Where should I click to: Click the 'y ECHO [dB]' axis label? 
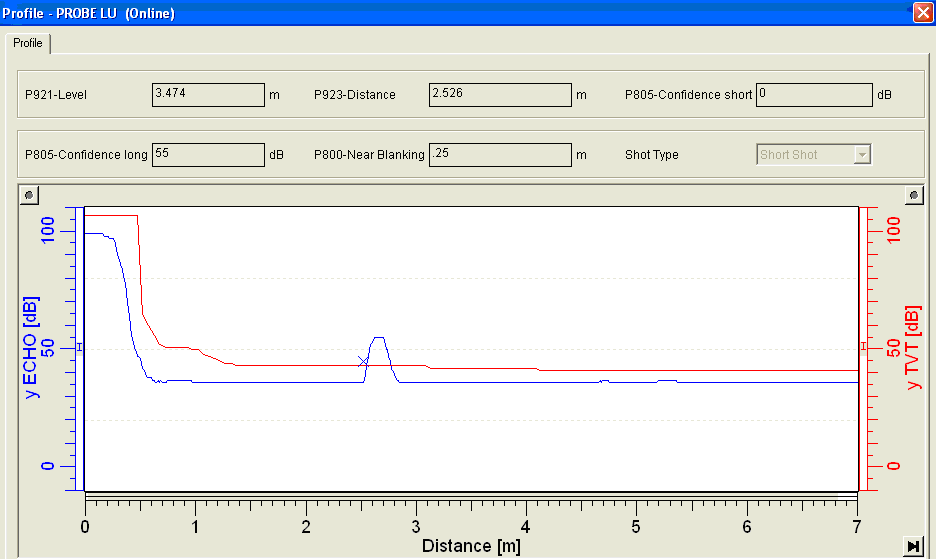pyautogui.click(x=30, y=348)
